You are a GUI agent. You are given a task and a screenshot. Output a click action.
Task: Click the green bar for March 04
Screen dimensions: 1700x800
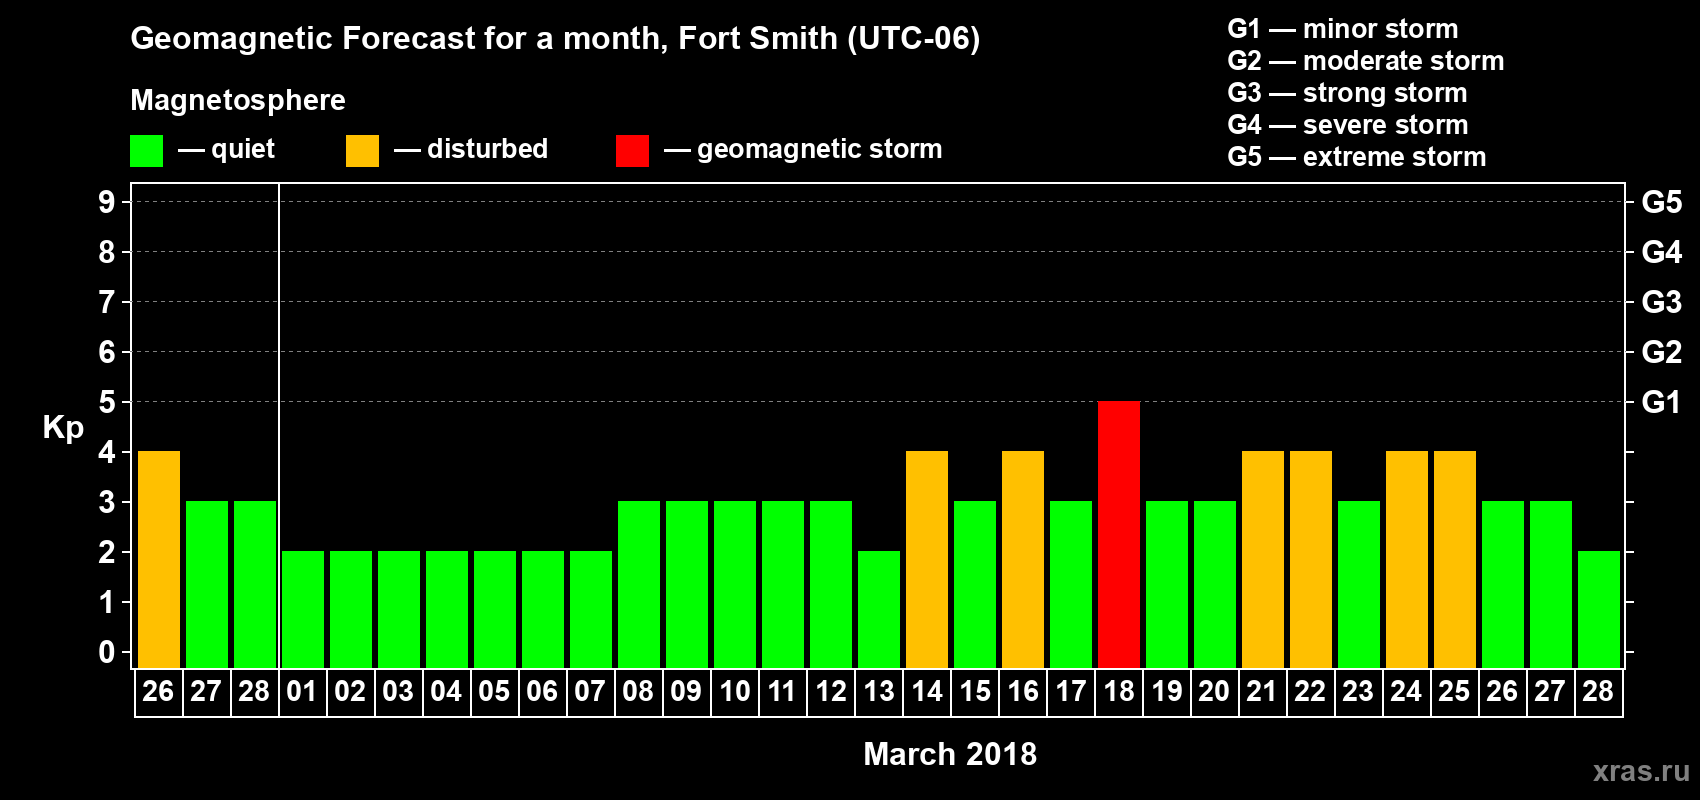coord(447,609)
